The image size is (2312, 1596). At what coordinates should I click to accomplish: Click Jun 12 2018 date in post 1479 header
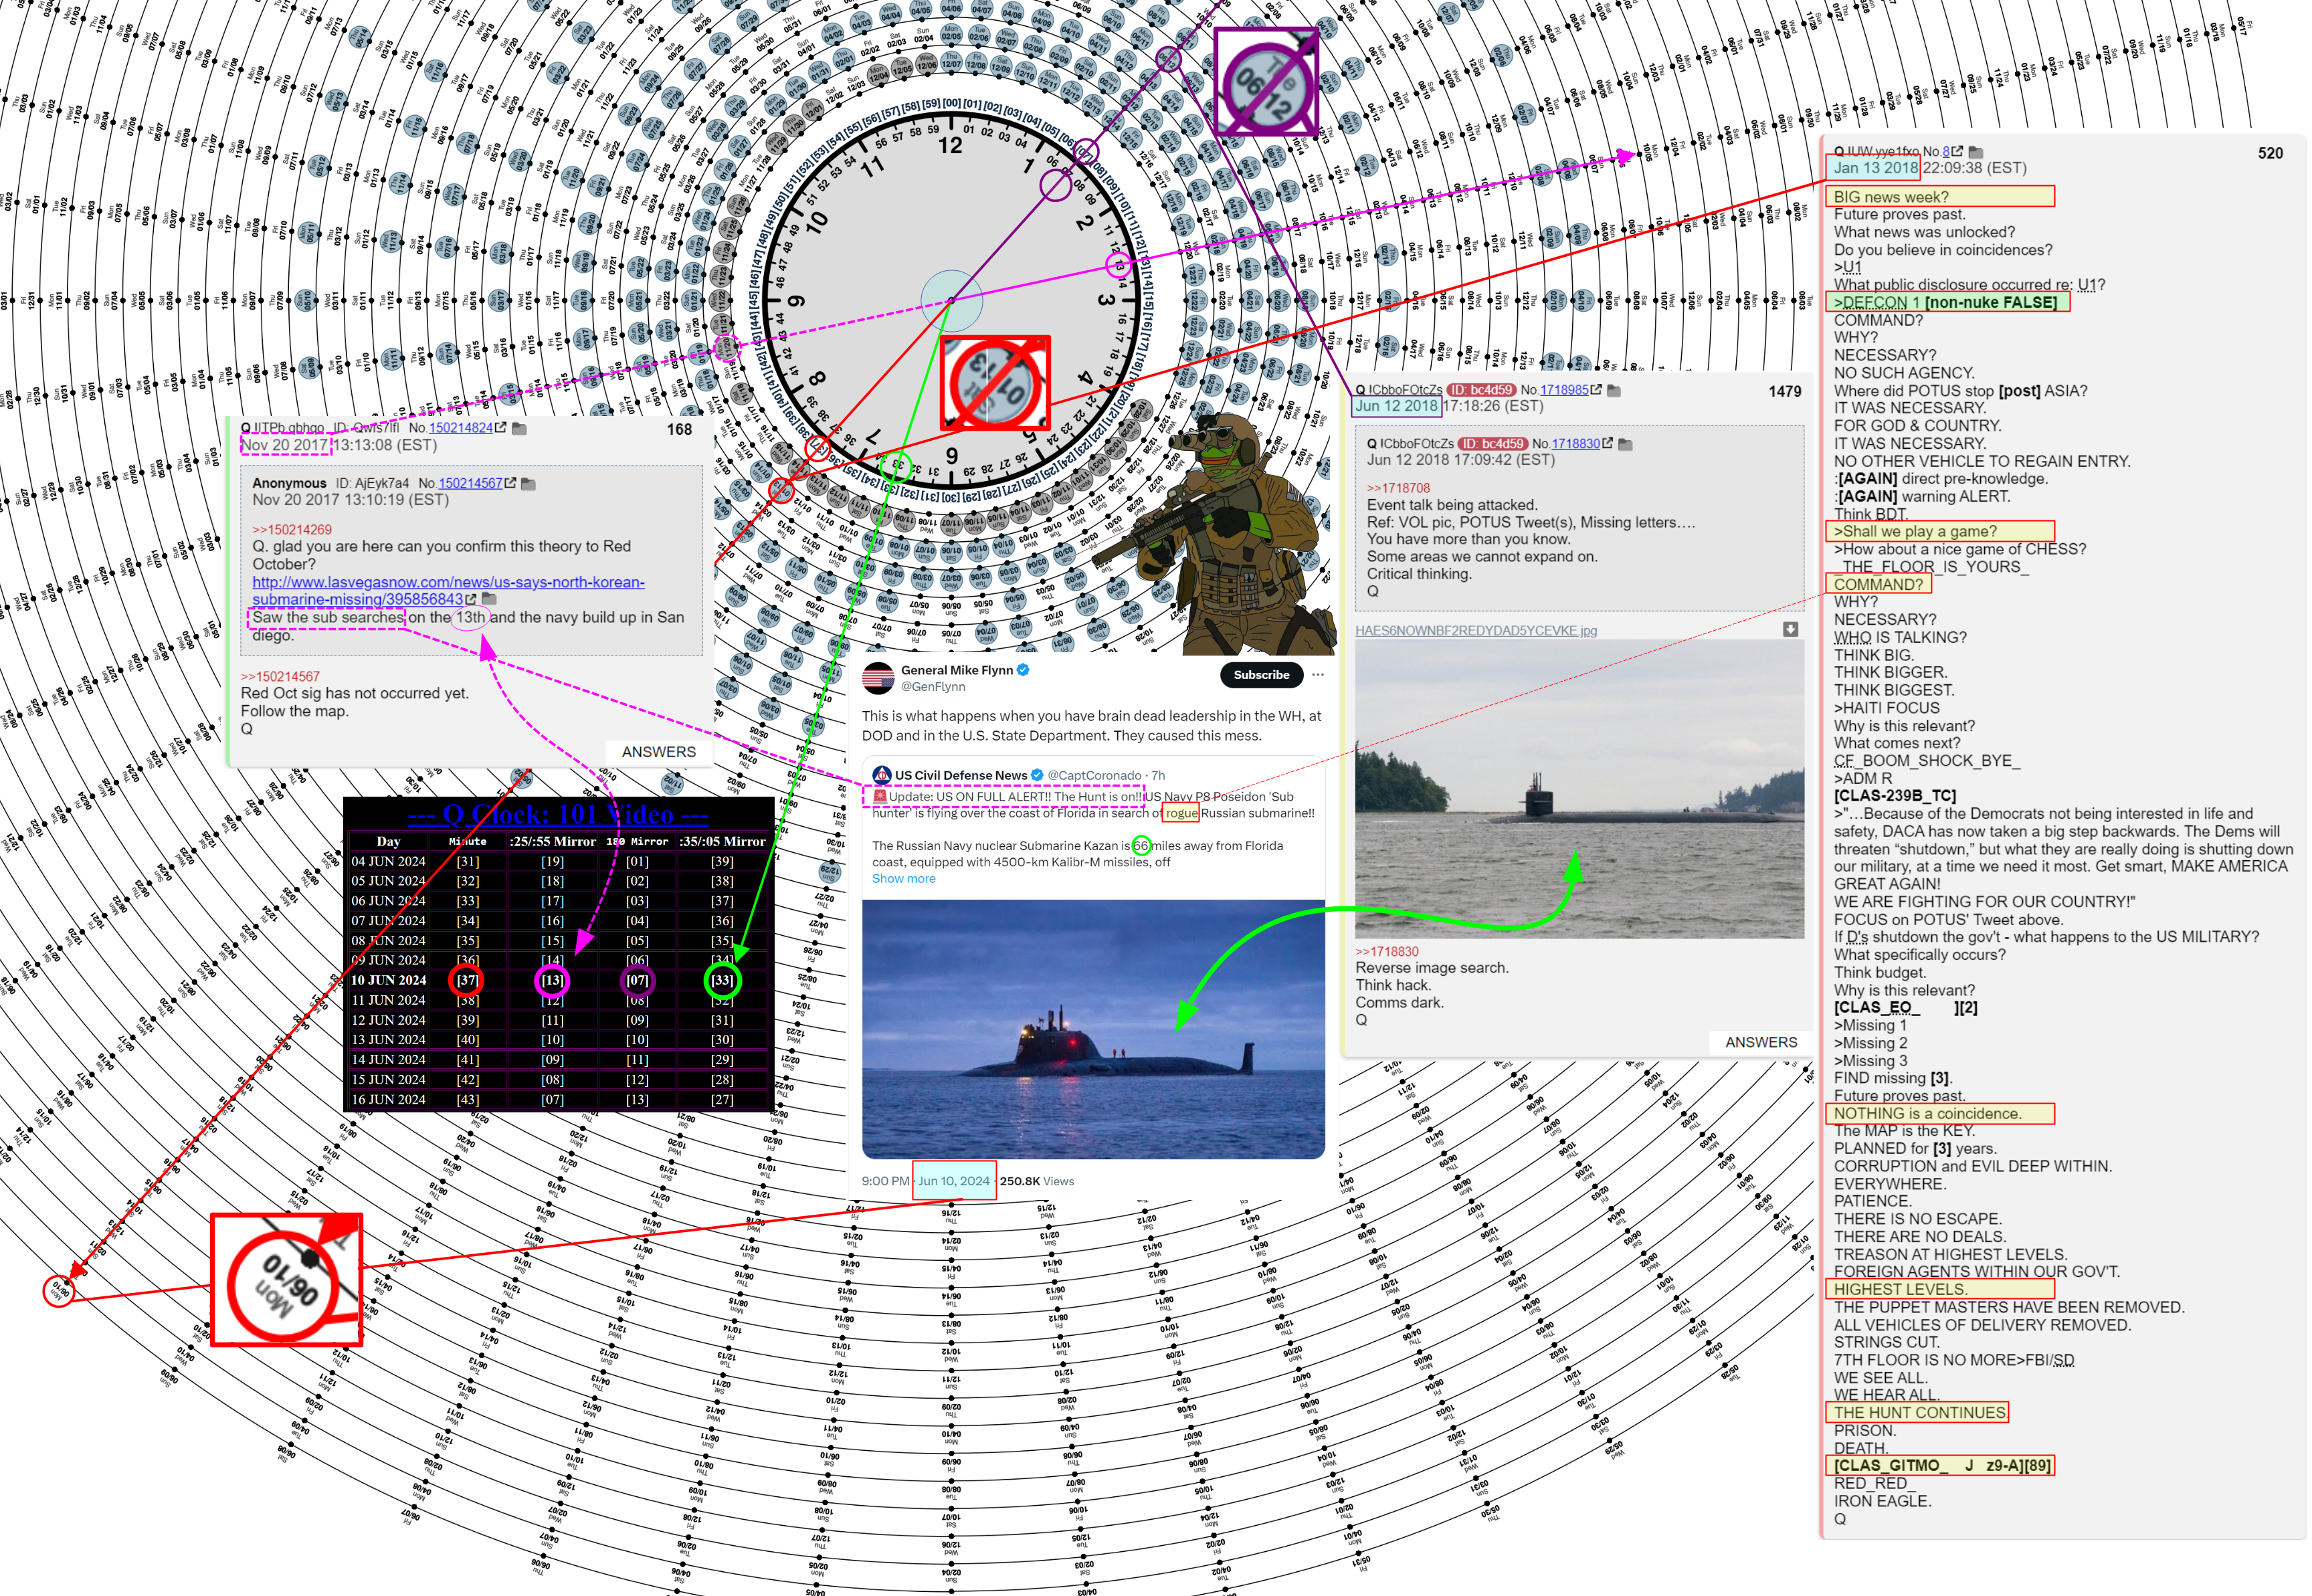1397,406
